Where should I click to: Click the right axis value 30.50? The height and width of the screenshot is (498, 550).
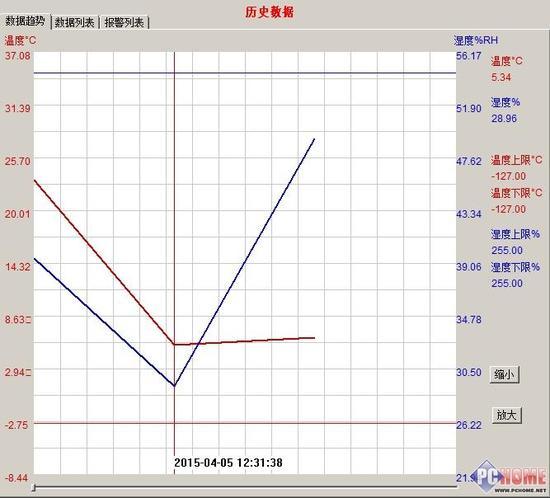[x=469, y=372]
